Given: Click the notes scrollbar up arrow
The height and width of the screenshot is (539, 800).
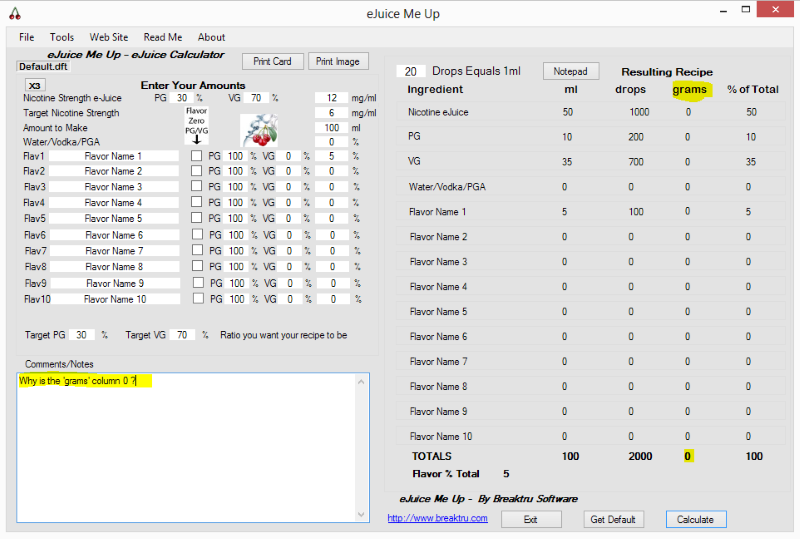Looking at the screenshot, I should tap(361, 381).
